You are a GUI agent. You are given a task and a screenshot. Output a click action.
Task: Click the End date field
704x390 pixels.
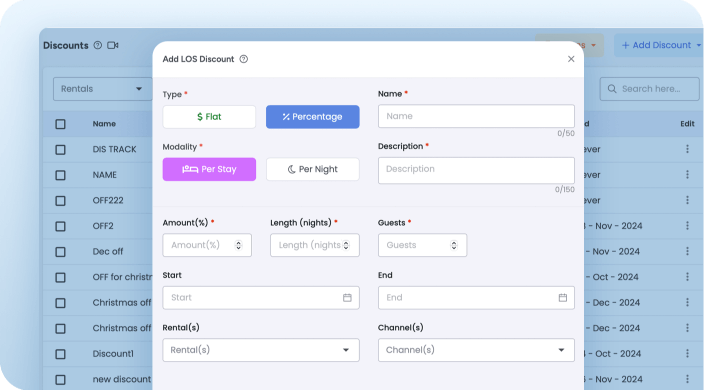pyautogui.click(x=476, y=298)
